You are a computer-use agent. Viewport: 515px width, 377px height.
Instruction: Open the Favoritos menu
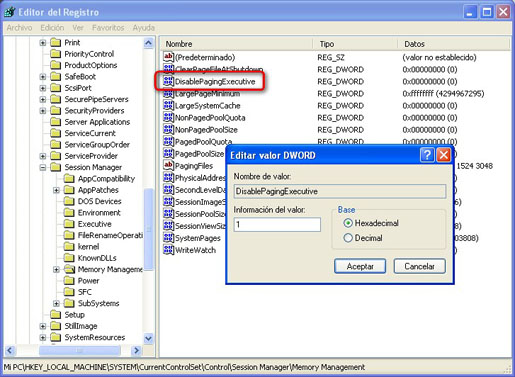(108, 28)
